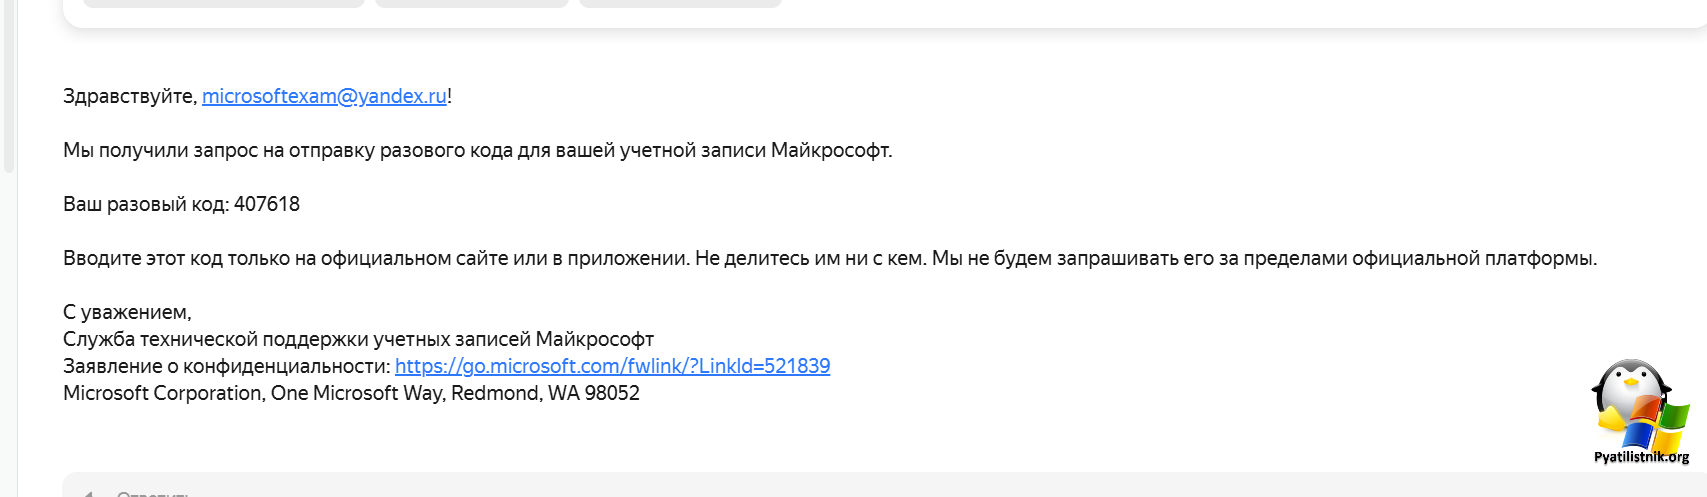Click the greeting word Здравствуйте
1707x497 pixels.
coord(129,96)
